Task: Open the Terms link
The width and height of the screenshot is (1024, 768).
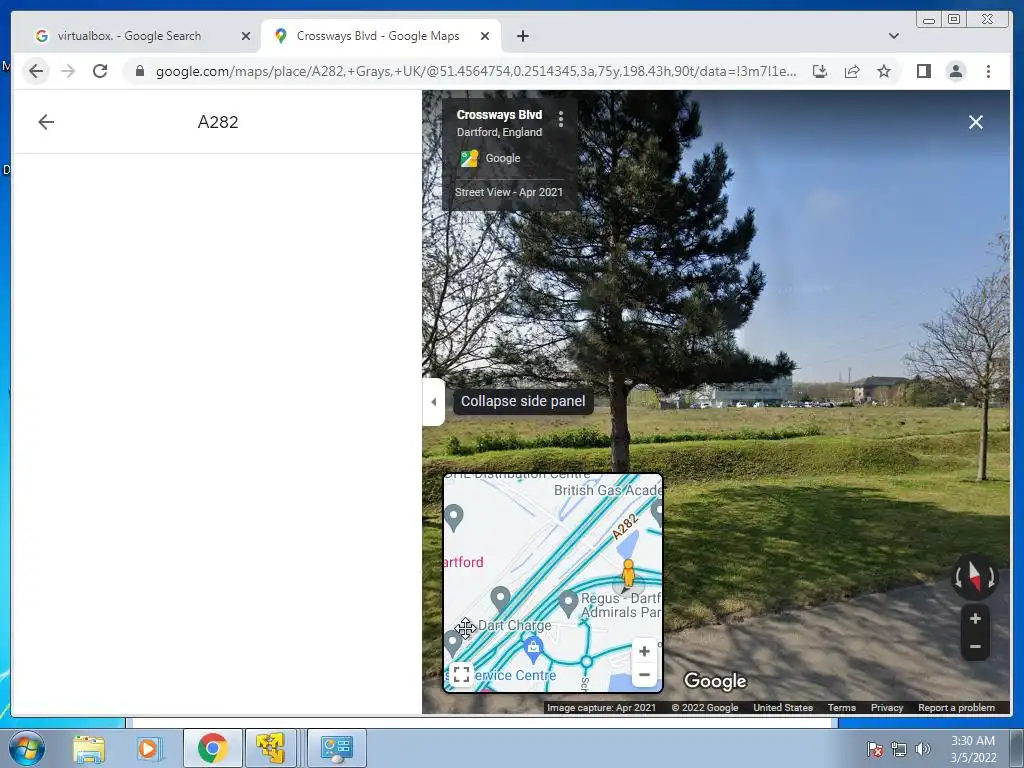Action: [x=841, y=707]
